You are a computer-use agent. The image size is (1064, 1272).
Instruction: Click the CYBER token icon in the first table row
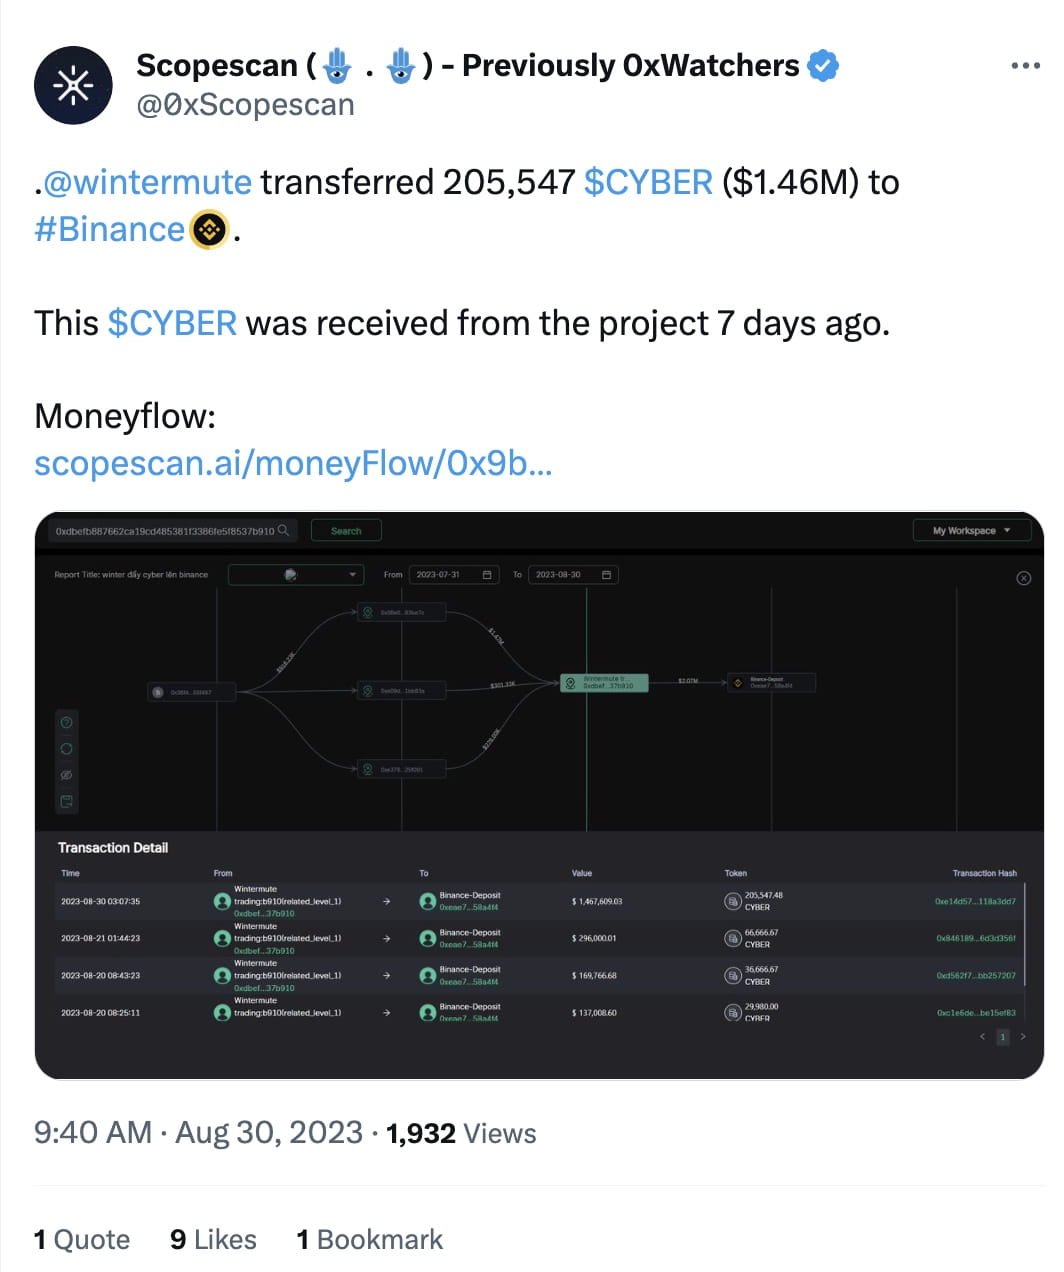point(731,901)
